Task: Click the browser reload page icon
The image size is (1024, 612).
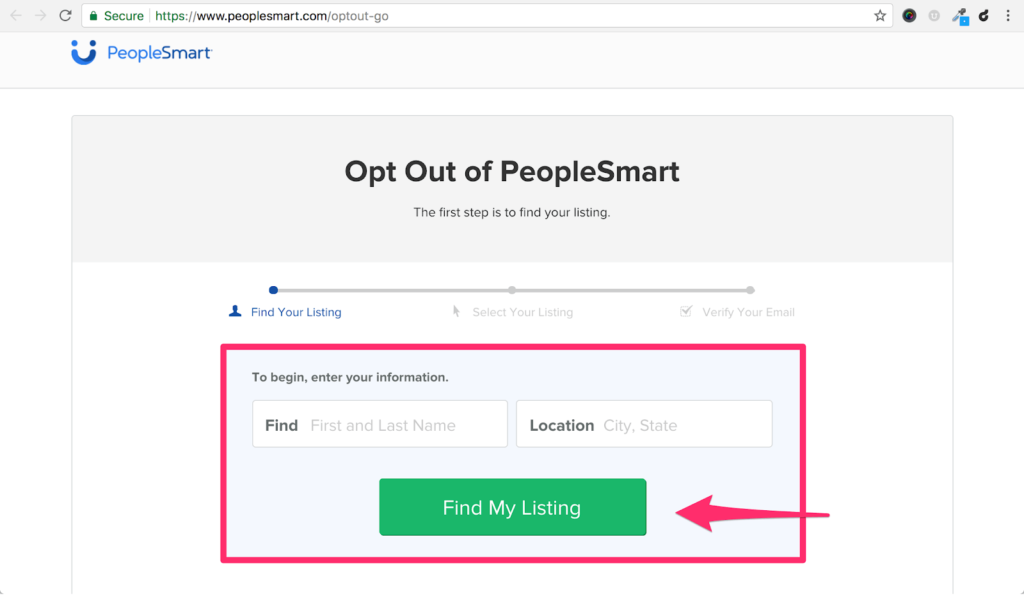Action: click(x=65, y=16)
